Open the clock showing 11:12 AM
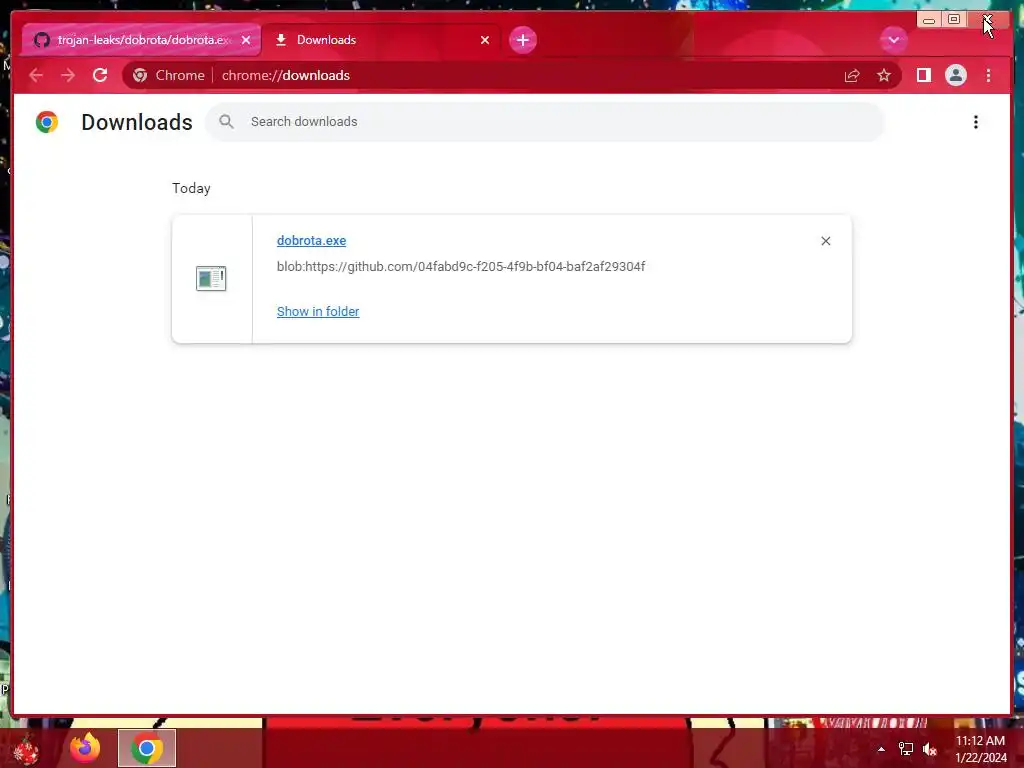 [x=980, y=749]
